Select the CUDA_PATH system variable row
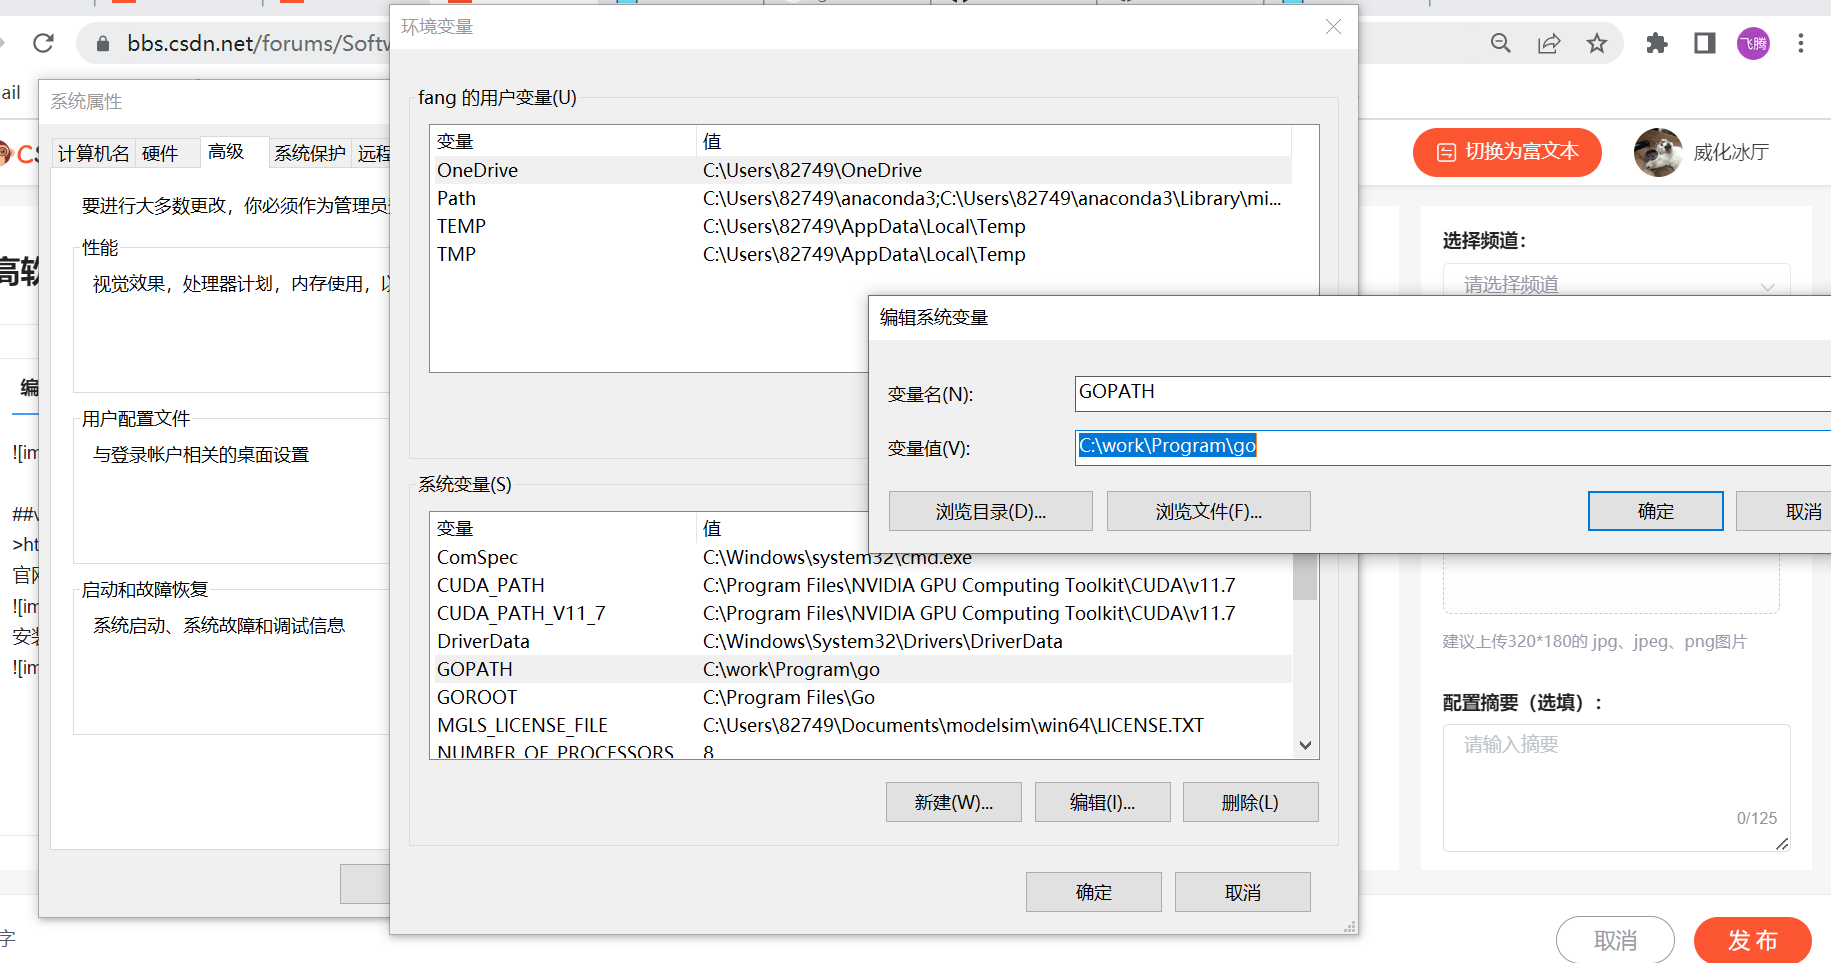Image resolution: width=1831 pixels, height=963 pixels. coord(861,585)
